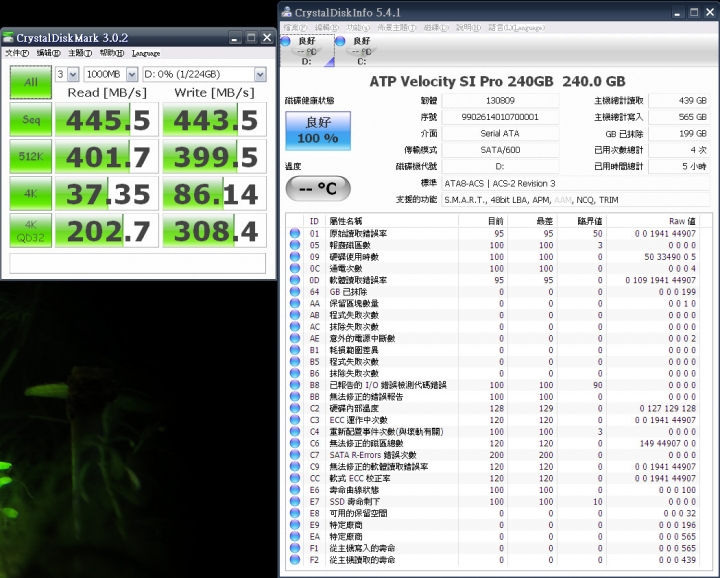Click status orb of attribute AB row

295,315
